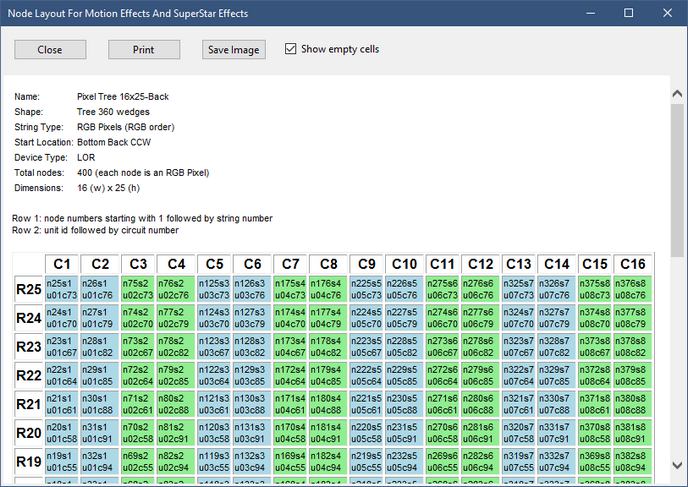Toggle the Show empty cells checkbox
Viewport: 688px width, 487px height.
[x=291, y=49]
